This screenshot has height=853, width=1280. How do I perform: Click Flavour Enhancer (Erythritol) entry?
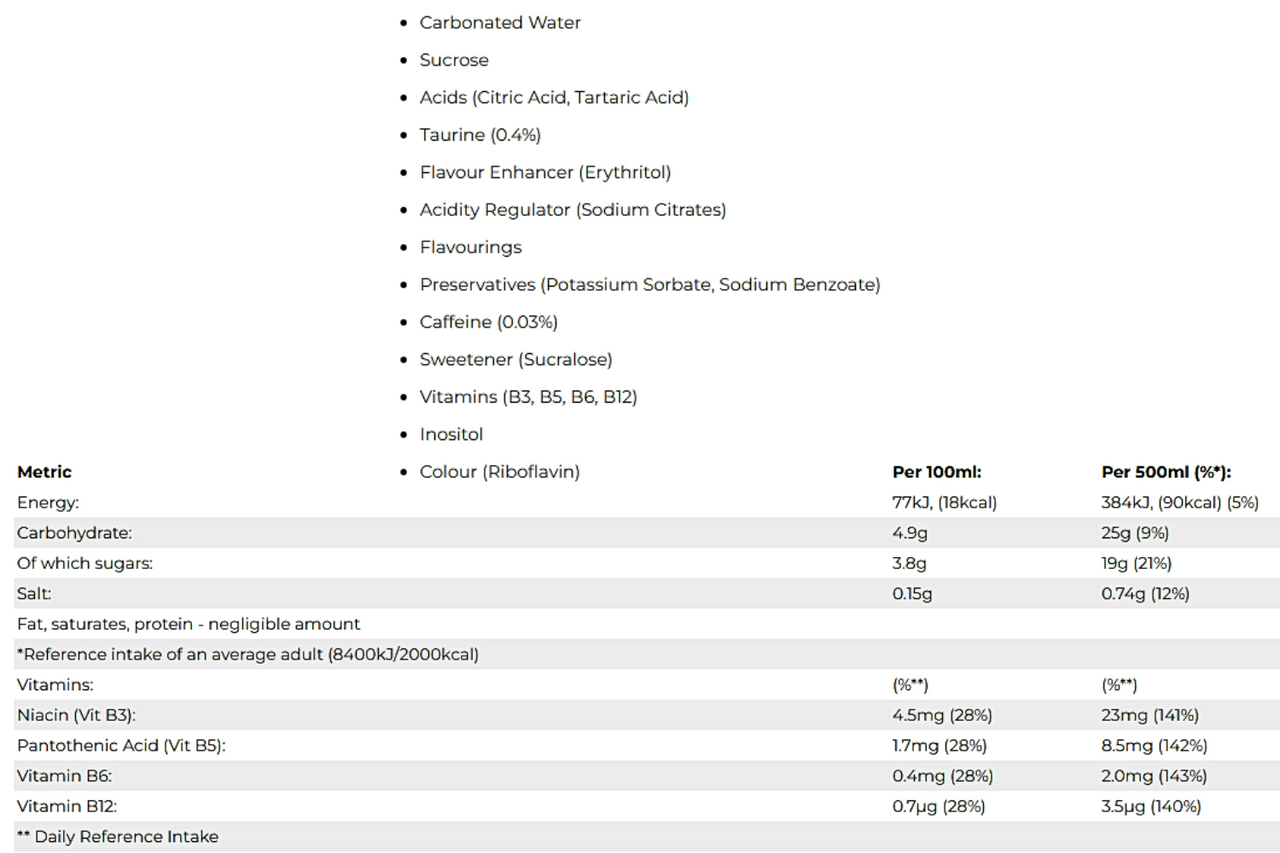pos(545,172)
